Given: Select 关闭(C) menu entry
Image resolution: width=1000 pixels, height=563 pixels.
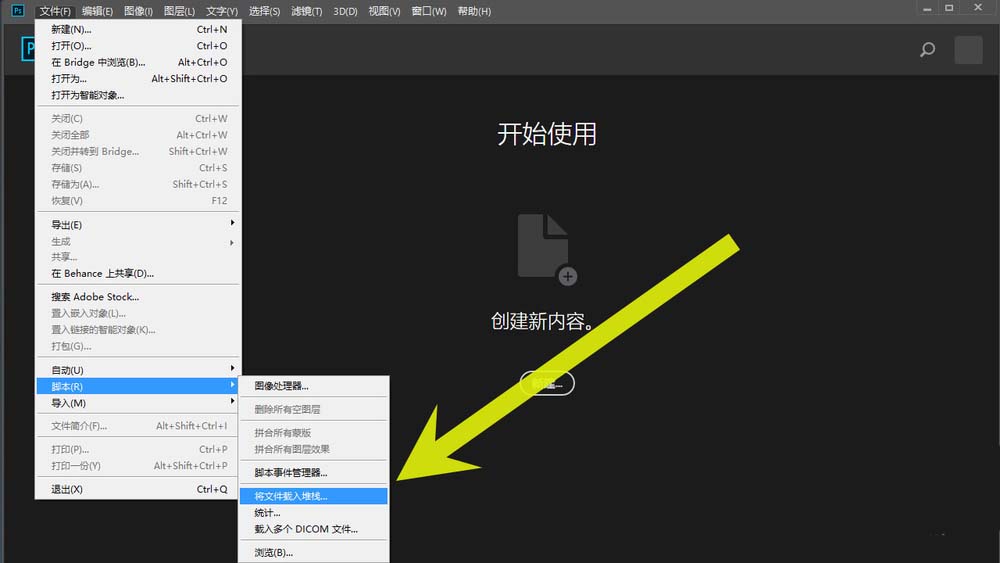Looking at the screenshot, I should click(138, 119).
